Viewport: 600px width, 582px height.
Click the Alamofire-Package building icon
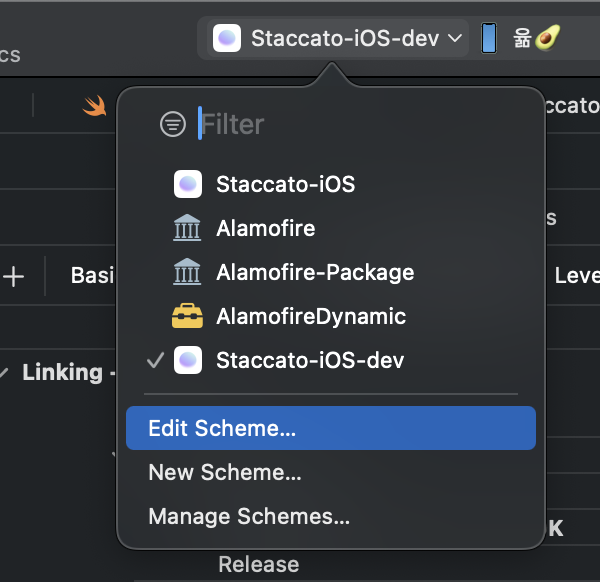187,272
